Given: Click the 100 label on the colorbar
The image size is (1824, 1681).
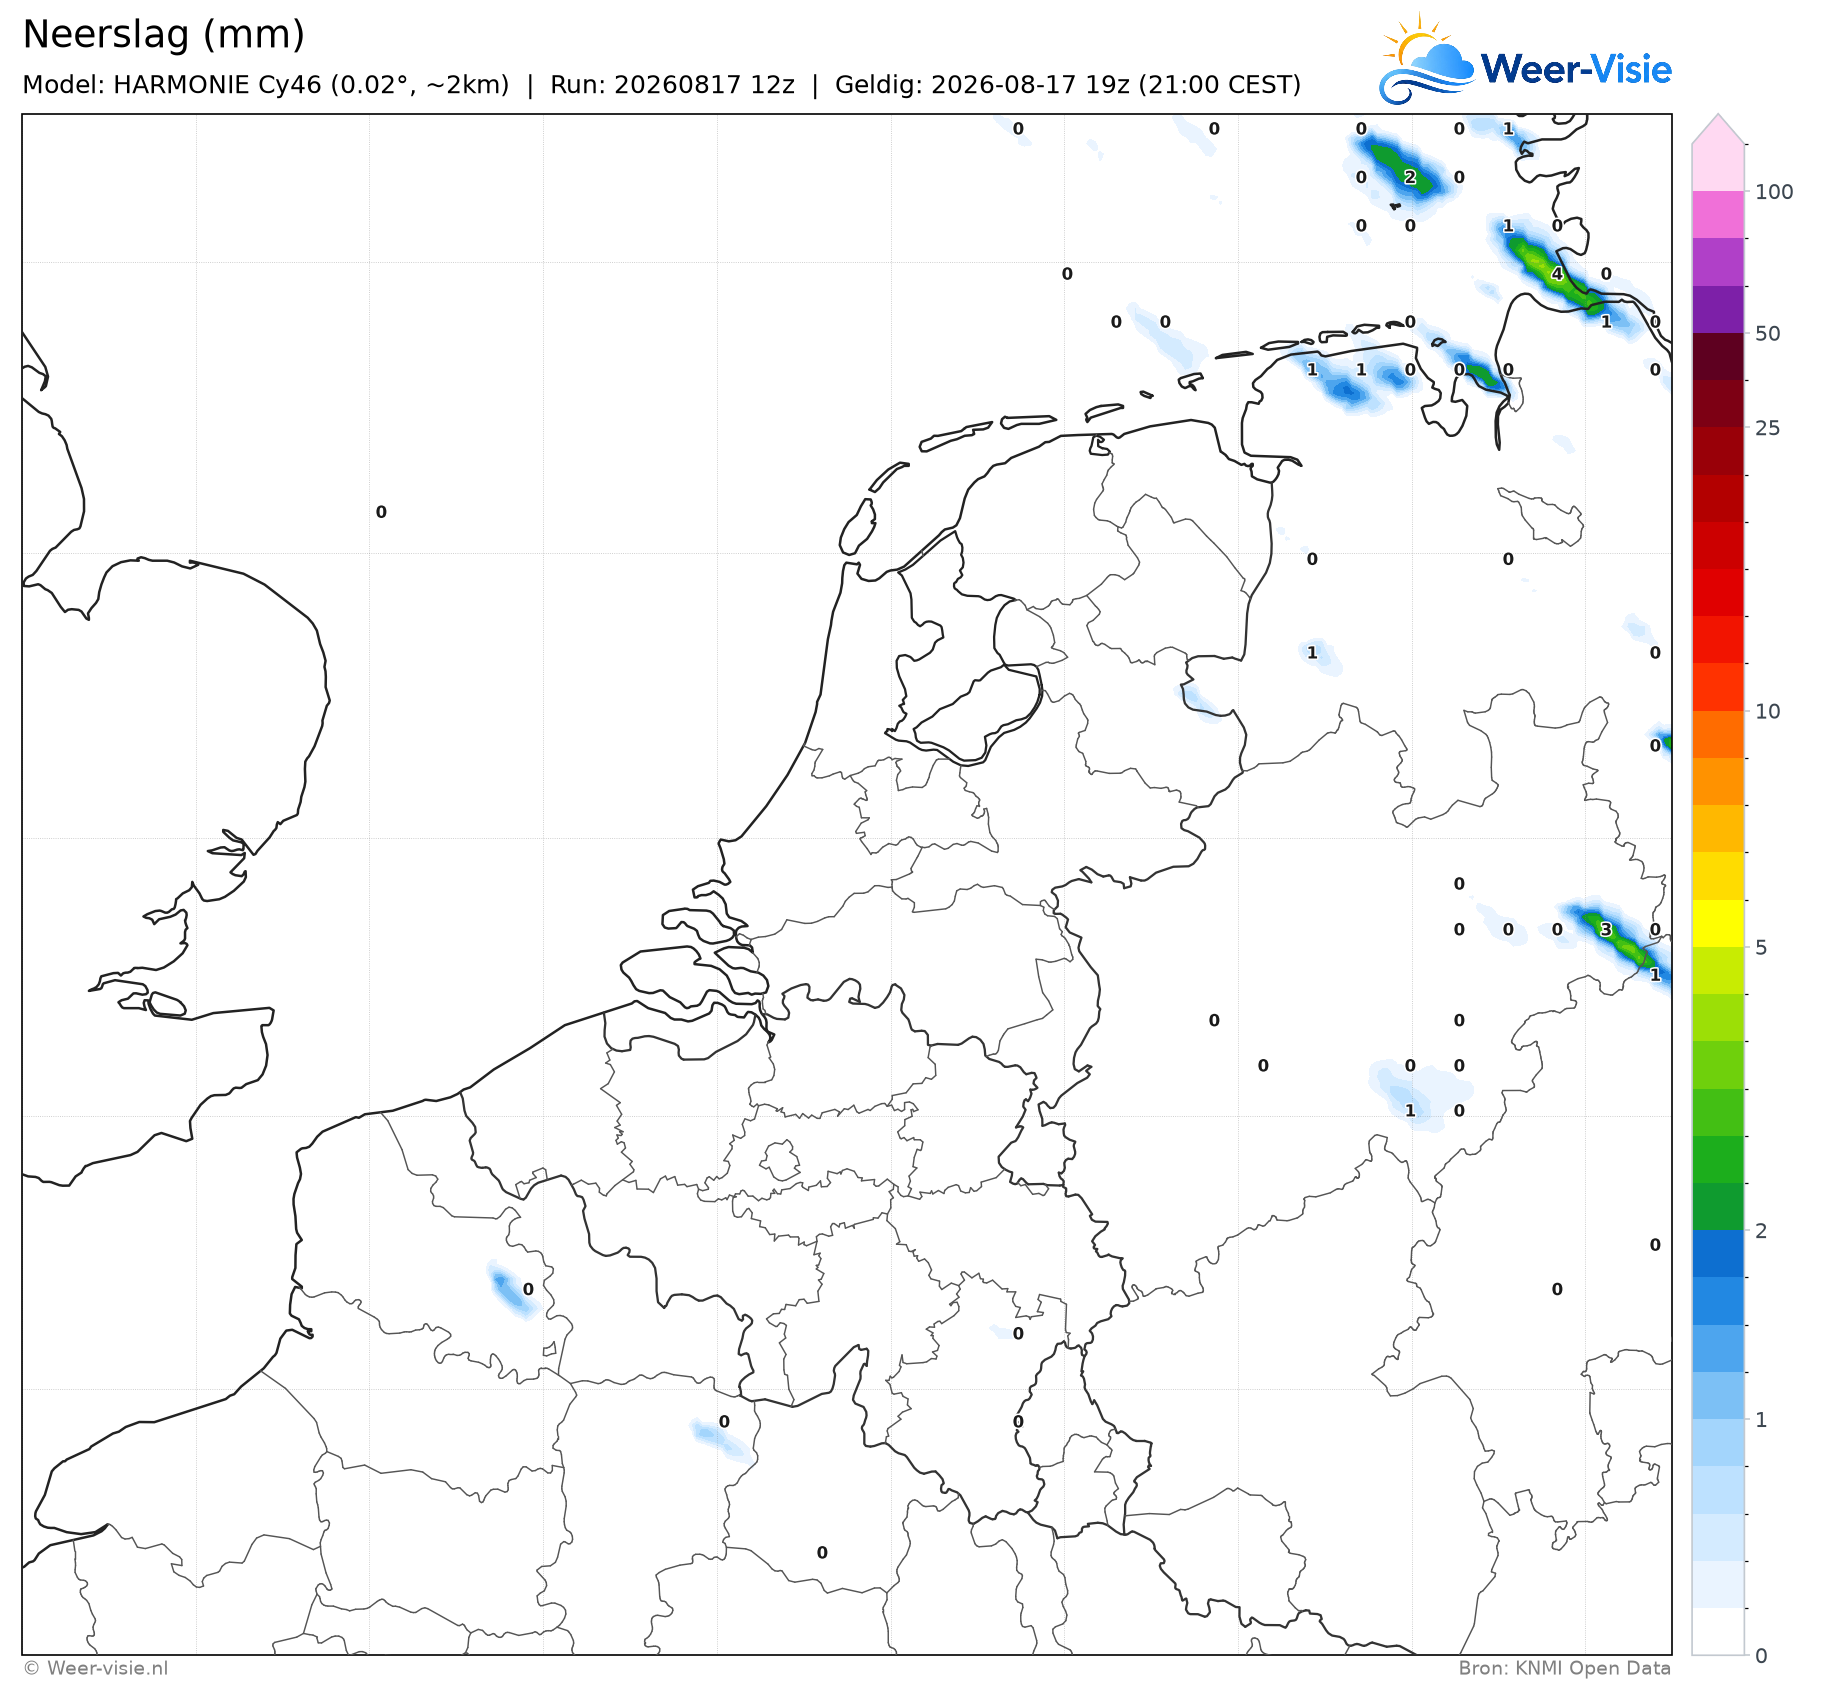Looking at the screenshot, I should (1774, 192).
